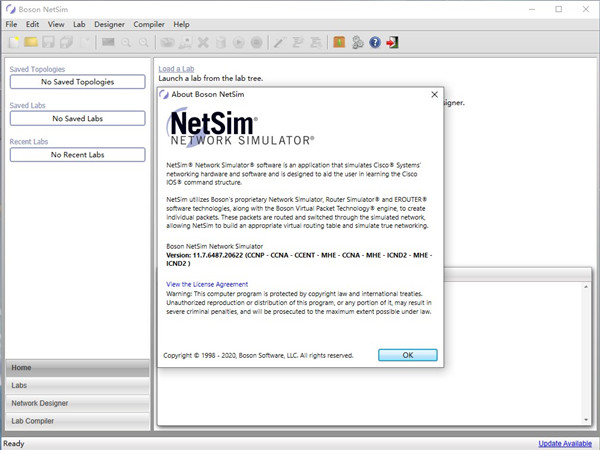The width and height of the screenshot is (600, 450).
Task: Click the orange download box toolbar icon
Action: 339,42
